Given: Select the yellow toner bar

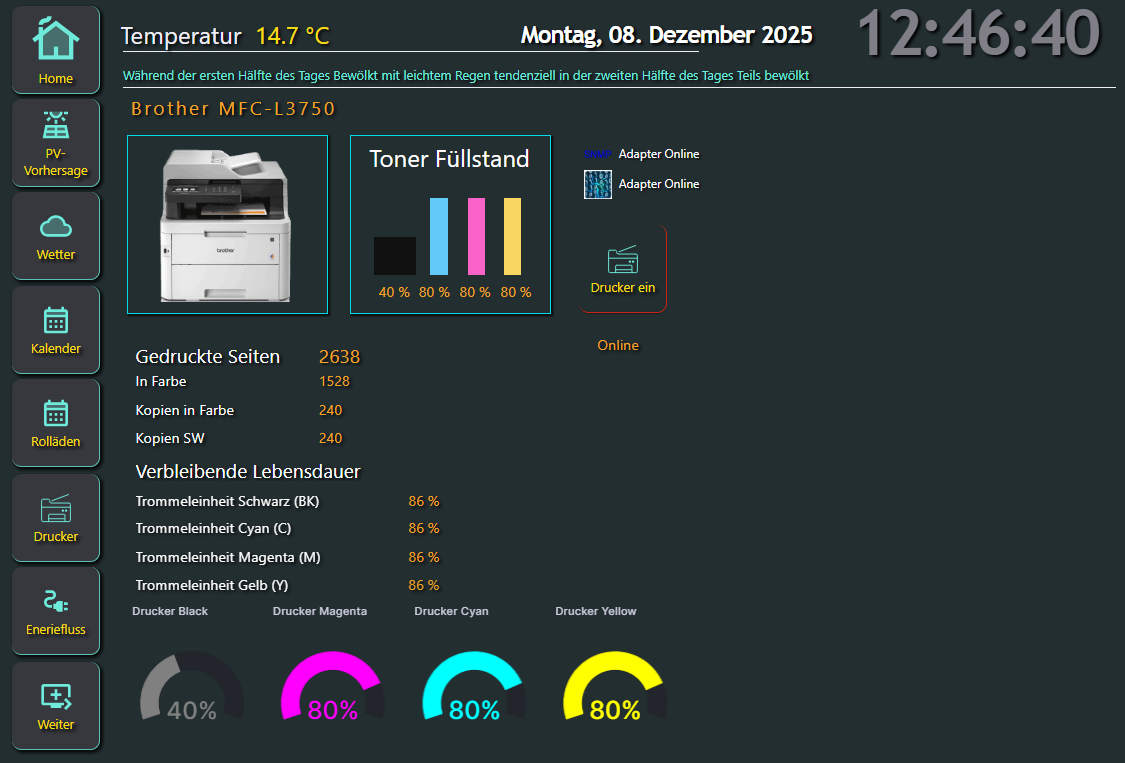Looking at the screenshot, I should tap(512, 236).
